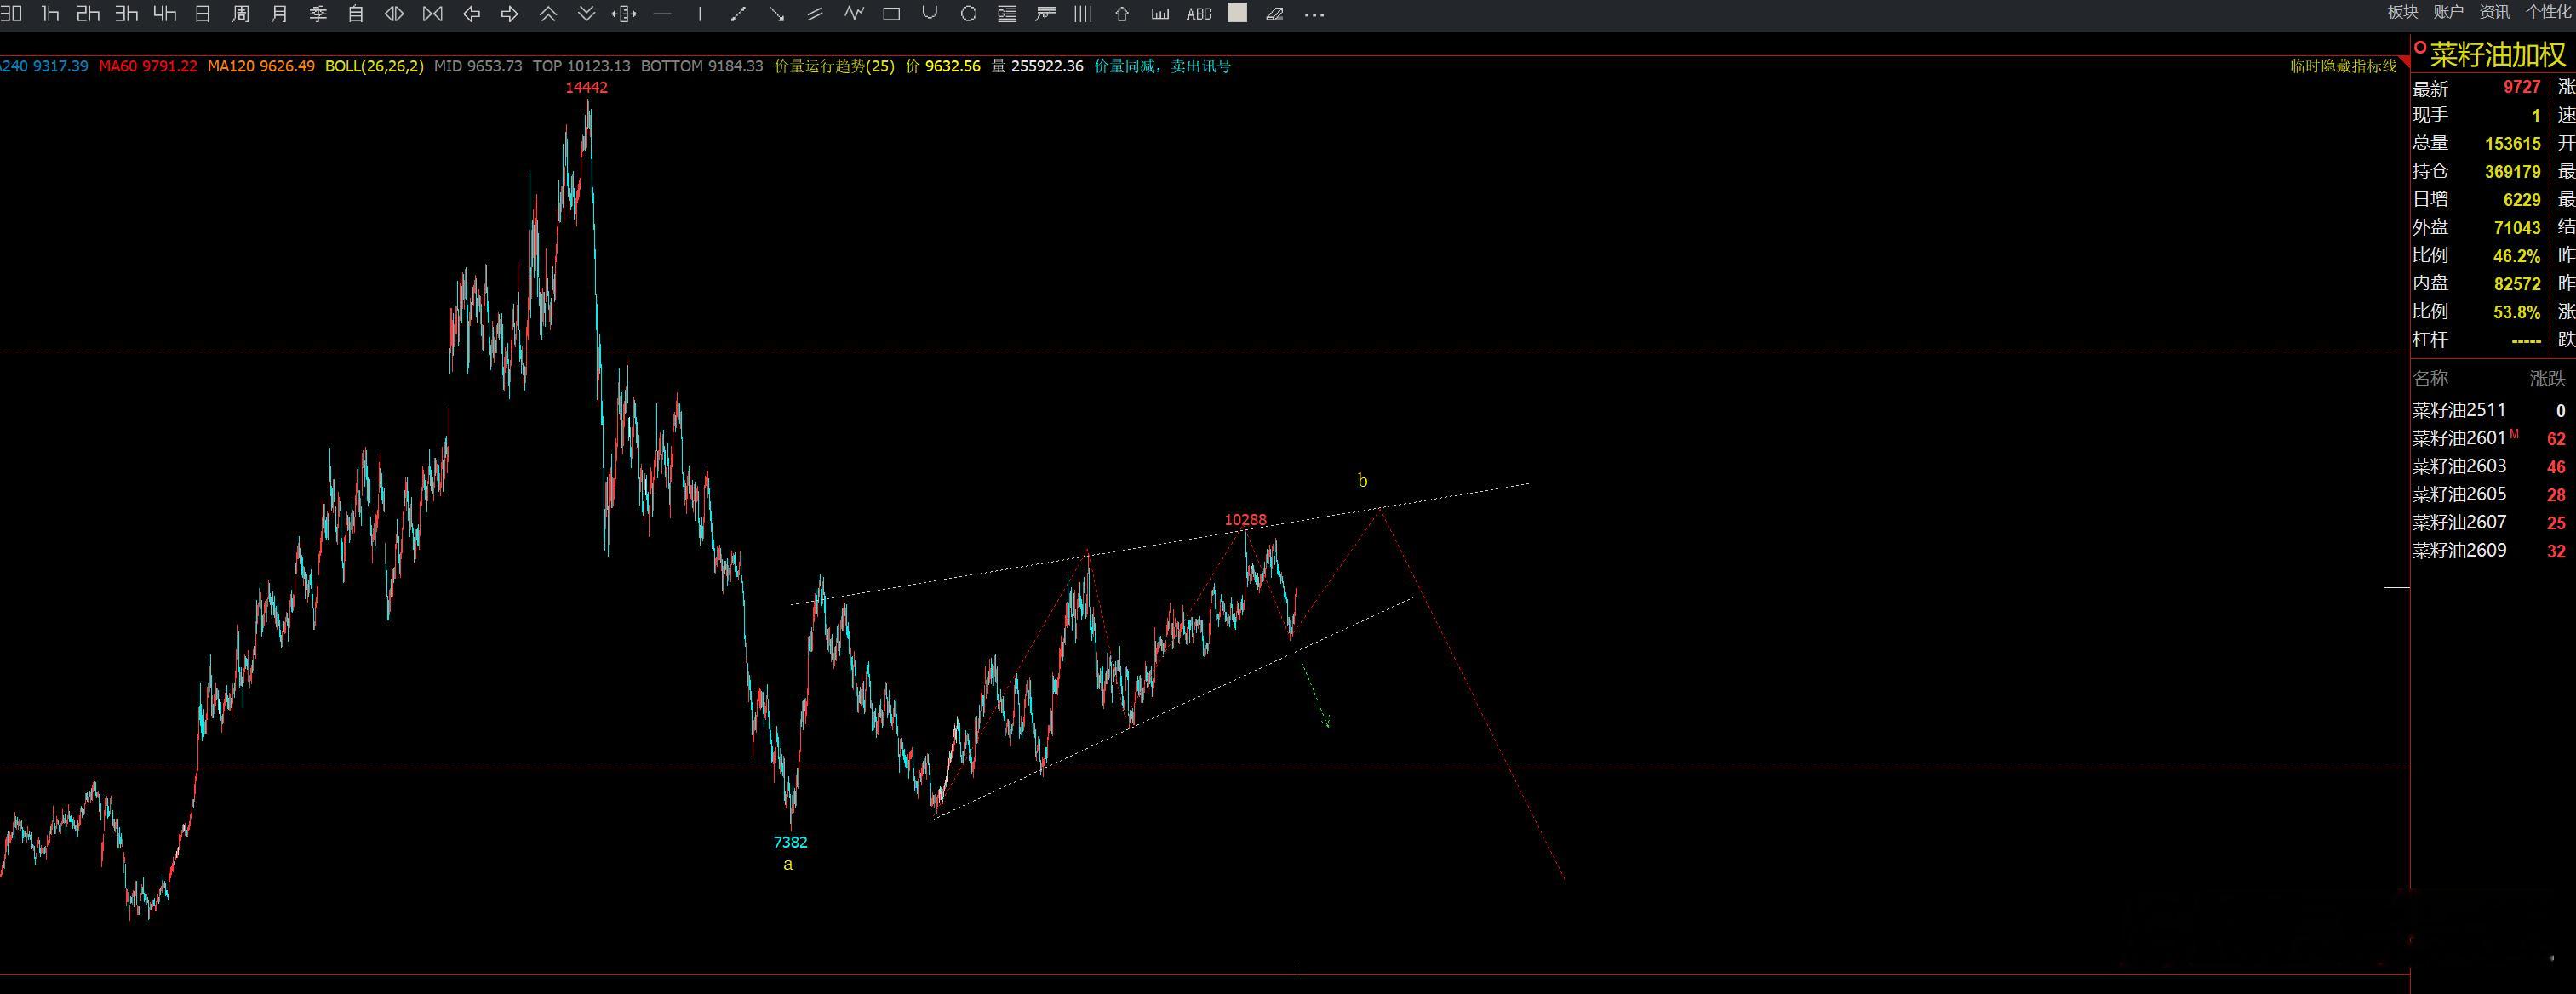The width and height of the screenshot is (2576, 994).
Task: Open the 账户 menu
Action: [2448, 12]
